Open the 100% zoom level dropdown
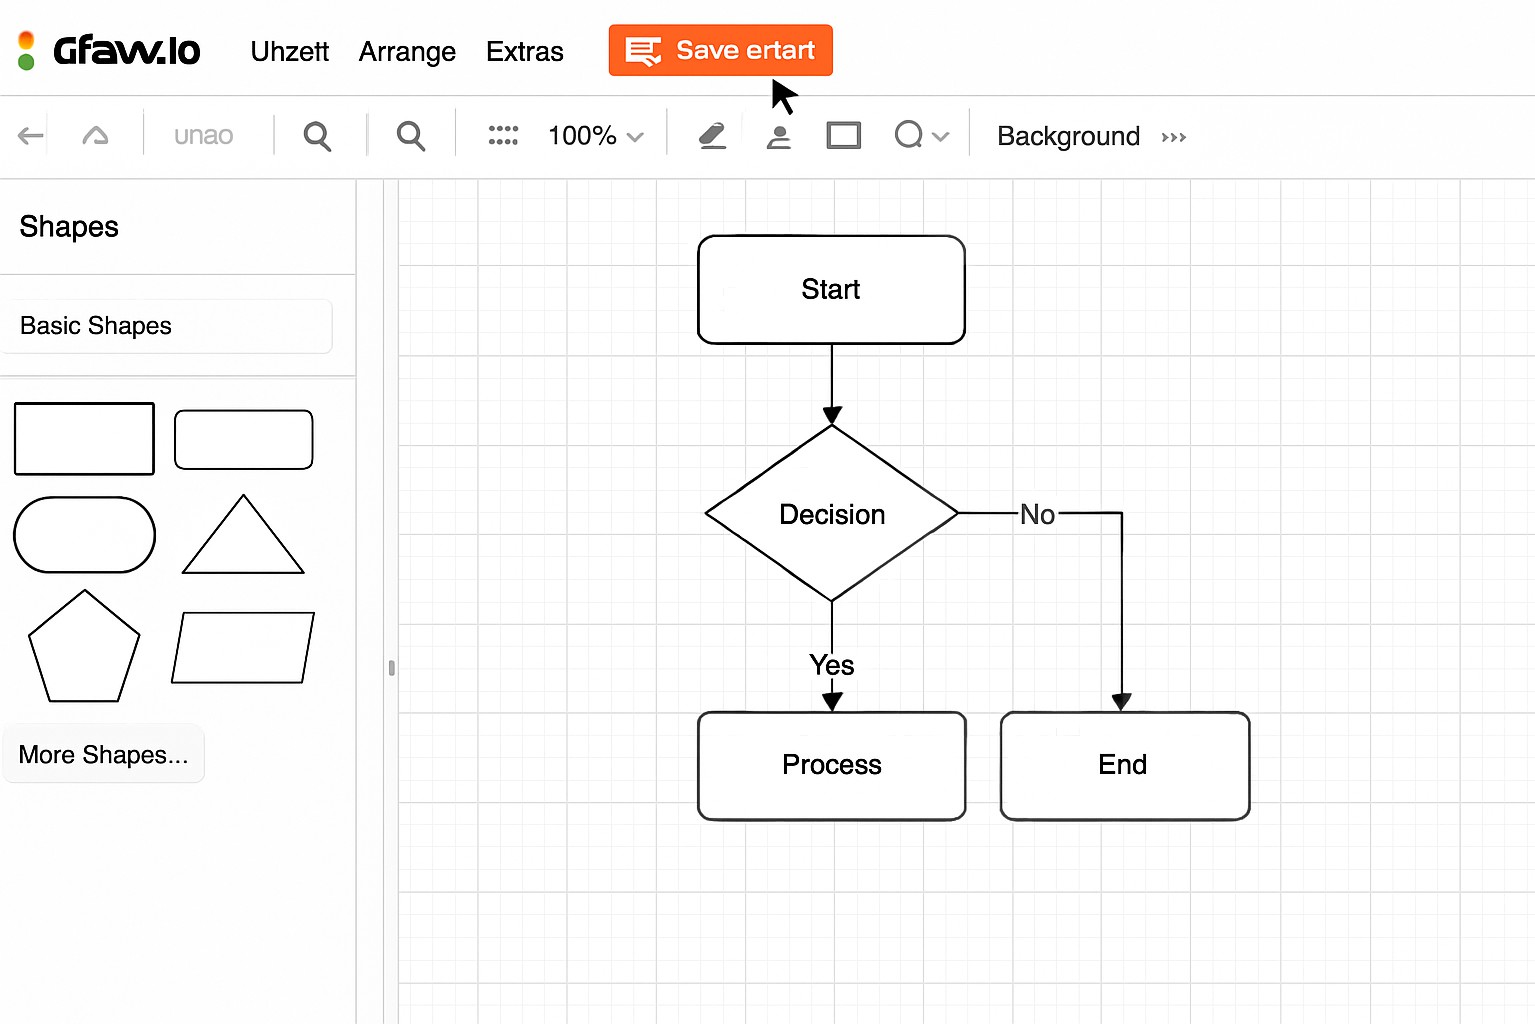The height and width of the screenshot is (1024, 1535). tap(595, 136)
